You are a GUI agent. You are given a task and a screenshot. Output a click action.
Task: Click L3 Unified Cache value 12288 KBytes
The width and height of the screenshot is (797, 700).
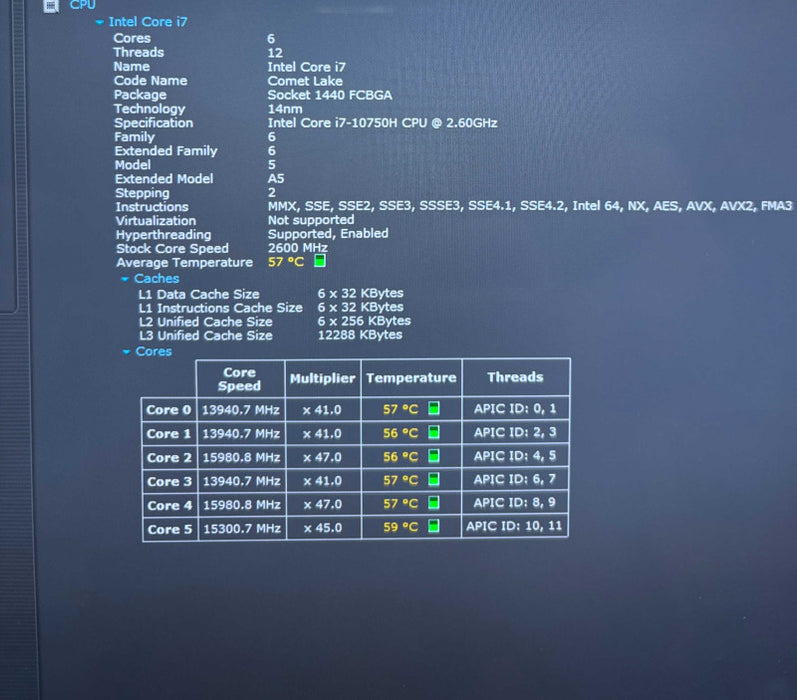tap(360, 334)
